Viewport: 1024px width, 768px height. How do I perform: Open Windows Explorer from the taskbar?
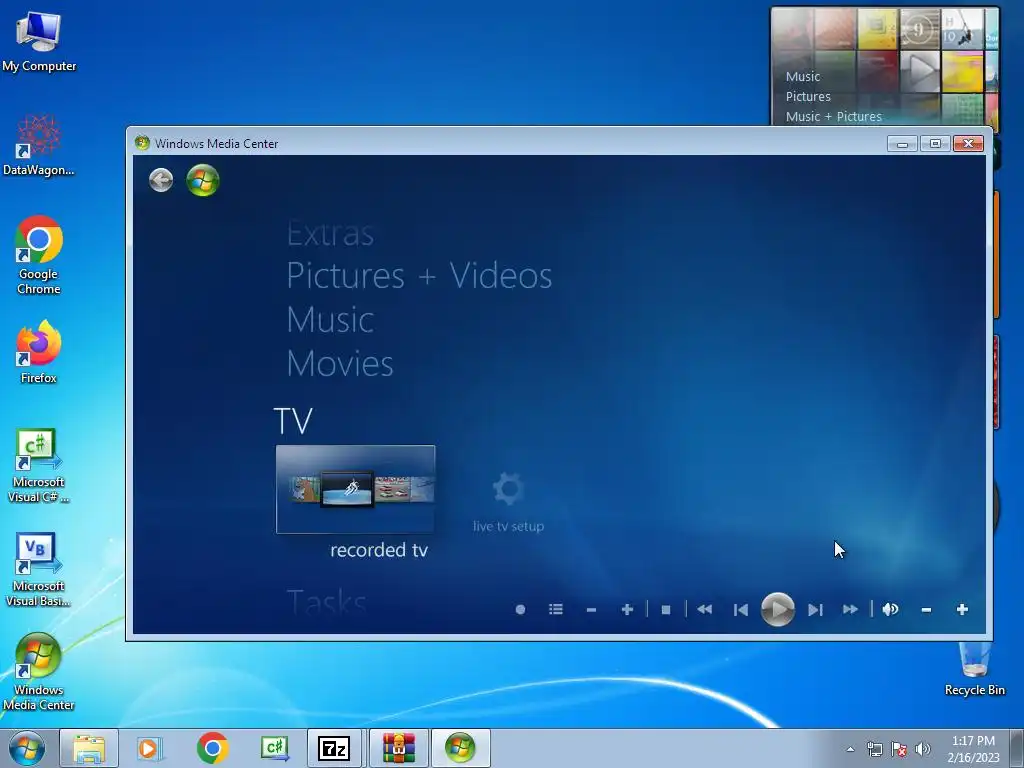(89, 748)
